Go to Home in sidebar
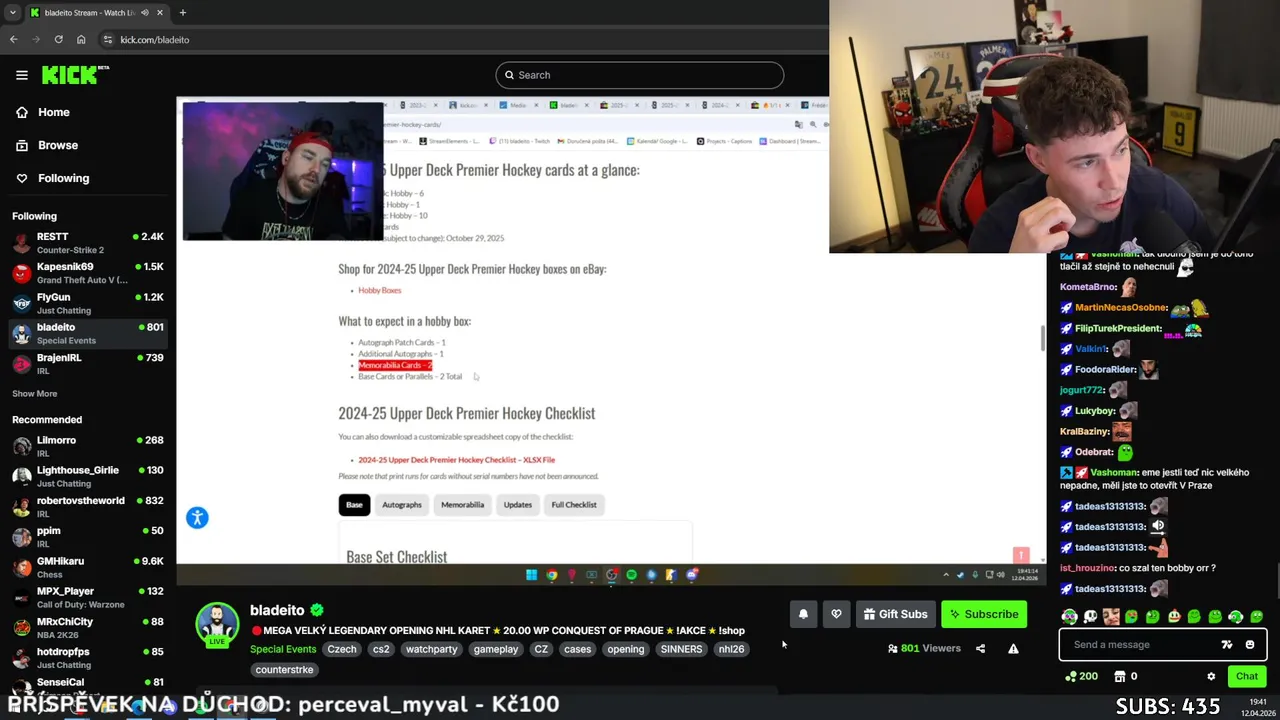This screenshot has width=1280, height=720. pyautogui.click(x=42, y=112)
